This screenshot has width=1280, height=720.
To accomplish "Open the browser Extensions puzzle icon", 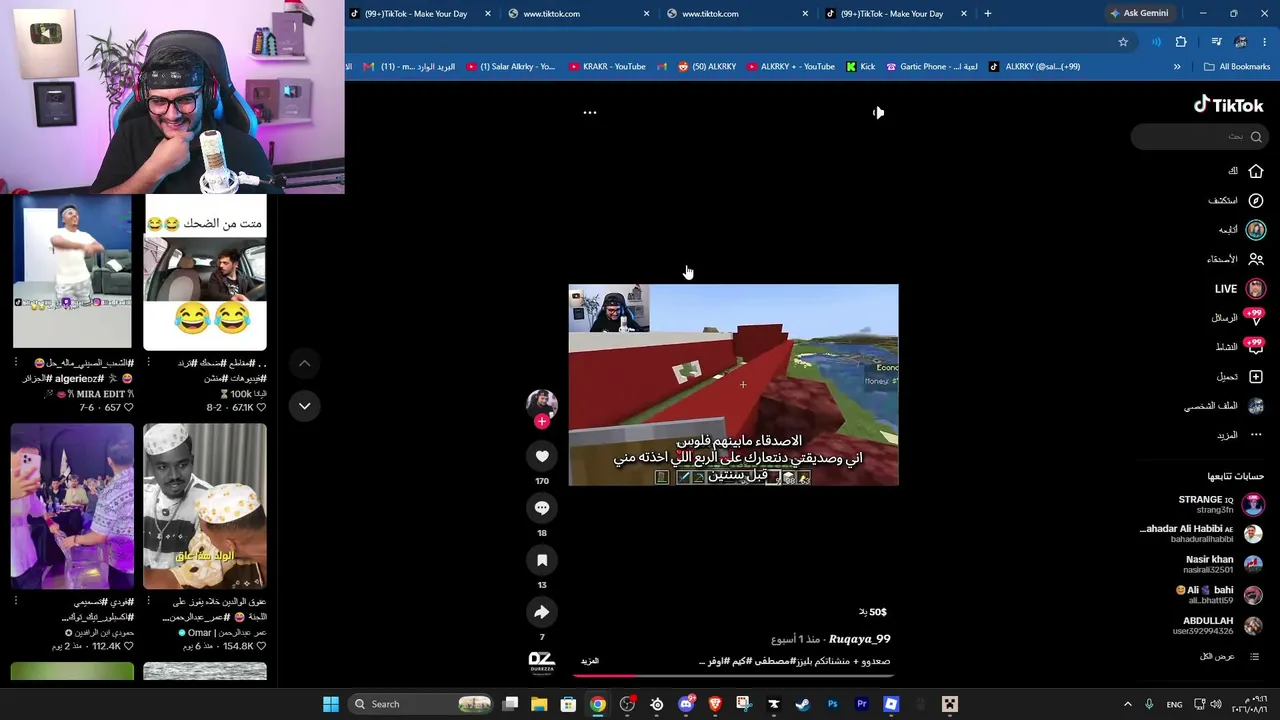I will point(1181,42).
